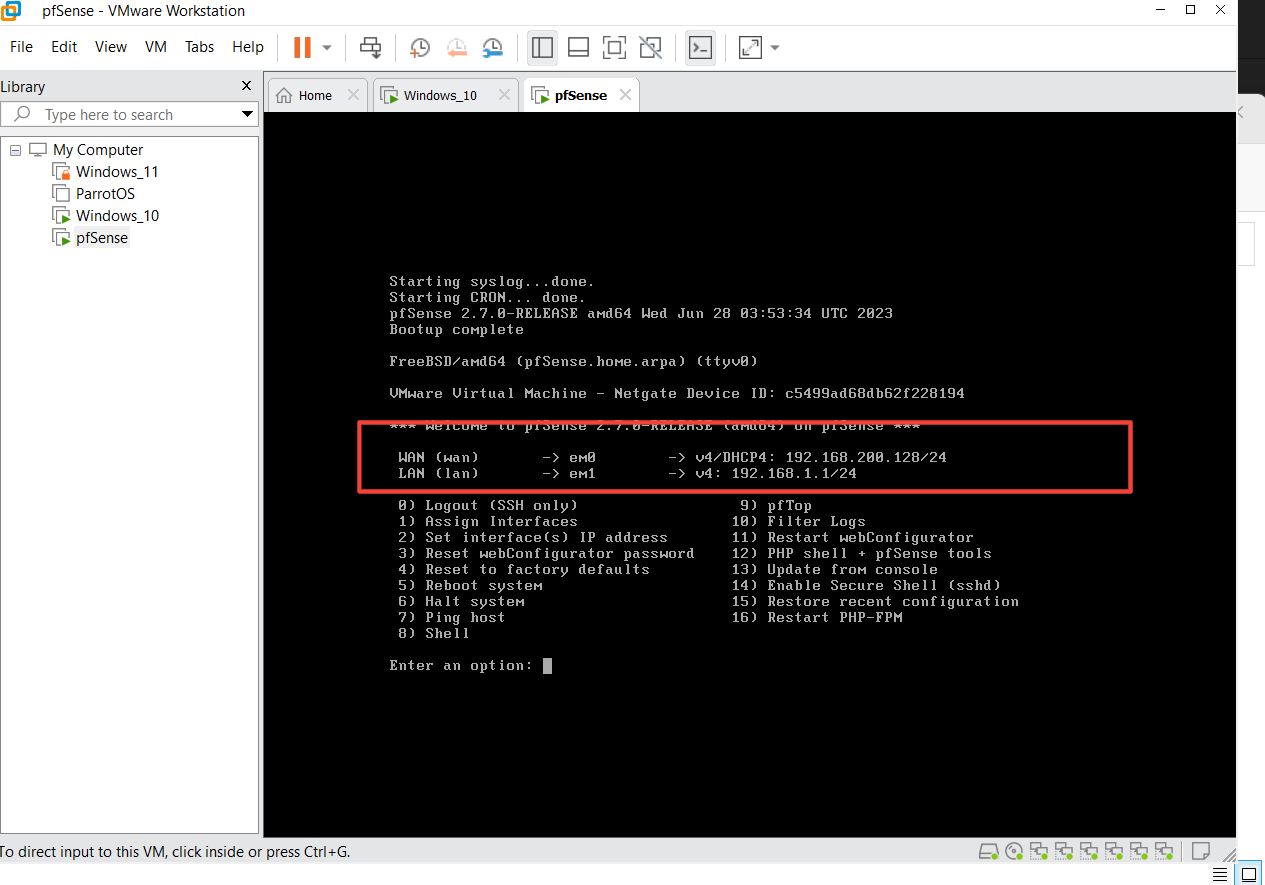Open the Help menu
The width and height of the screenshot is (1265, 885).
point(248,47)
